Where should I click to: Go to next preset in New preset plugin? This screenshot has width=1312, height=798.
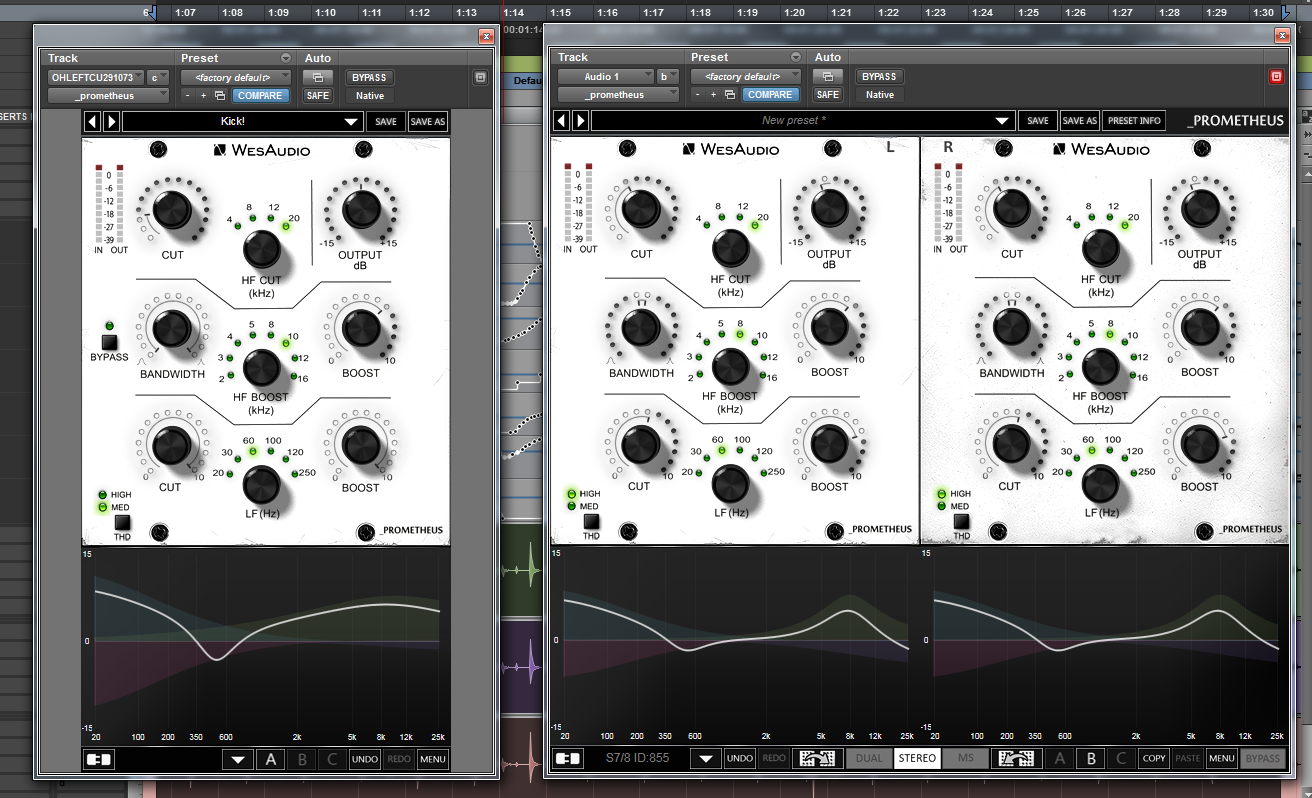[580, 120]
